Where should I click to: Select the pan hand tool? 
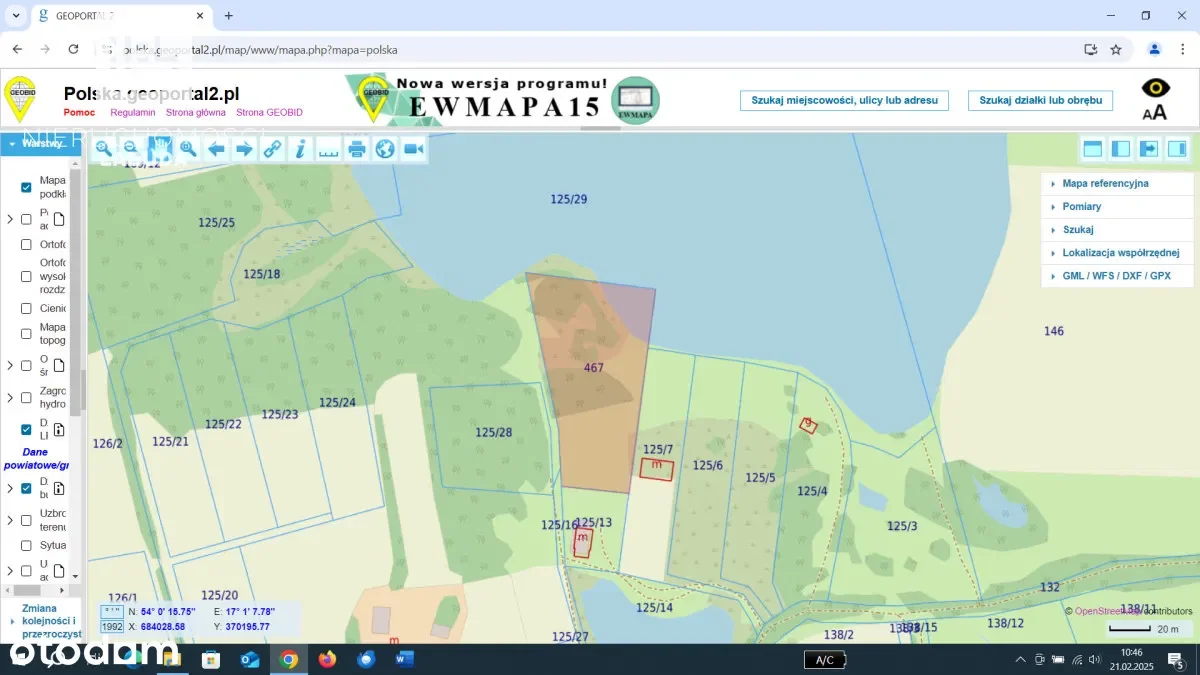pyautogui.click(x=159, y=149)
